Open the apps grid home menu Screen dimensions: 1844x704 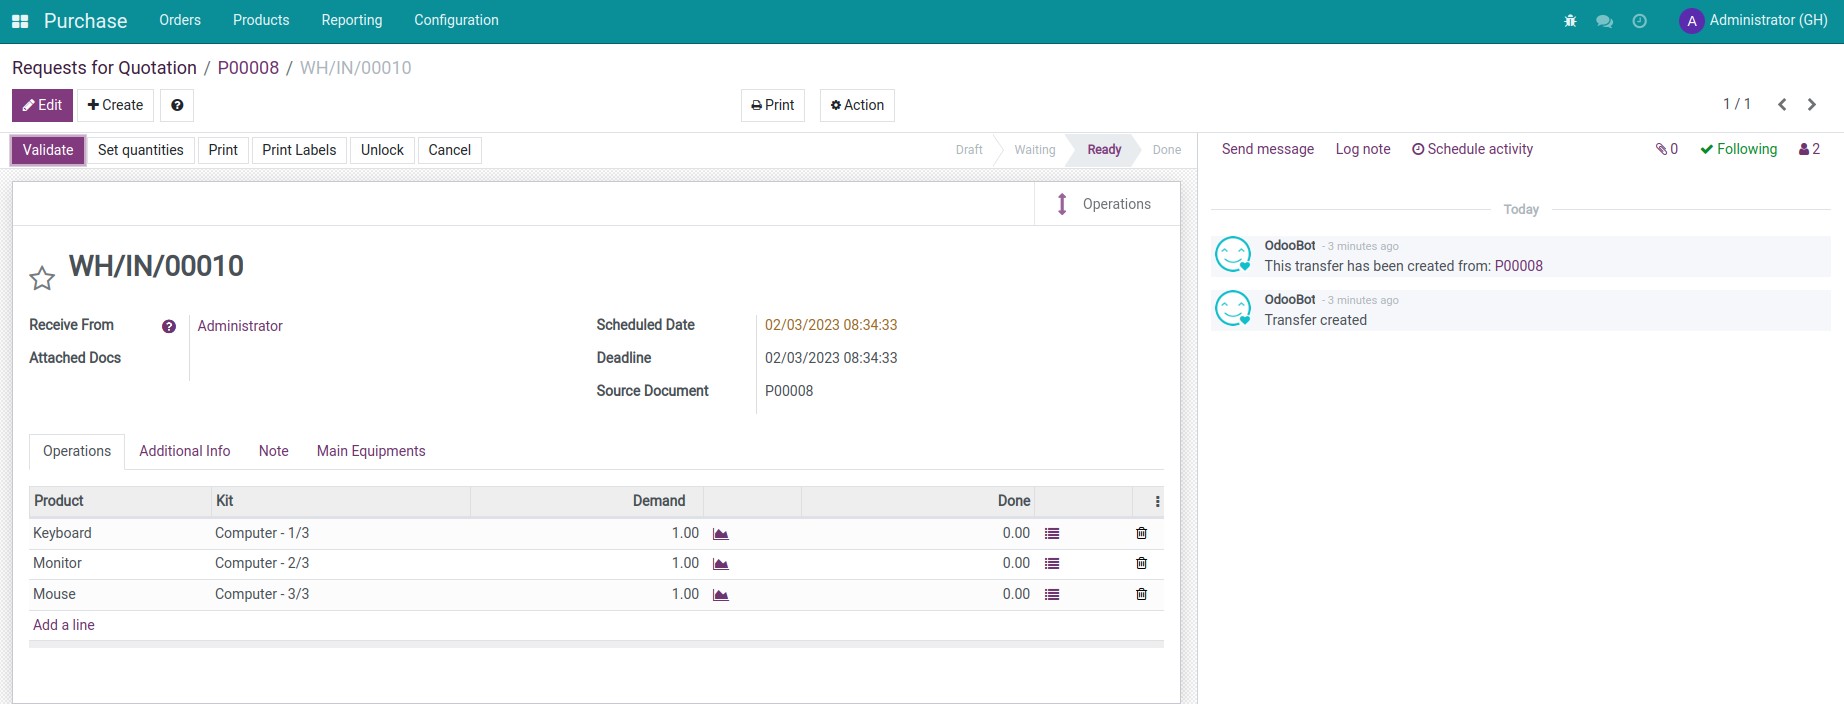pos(20,21)
